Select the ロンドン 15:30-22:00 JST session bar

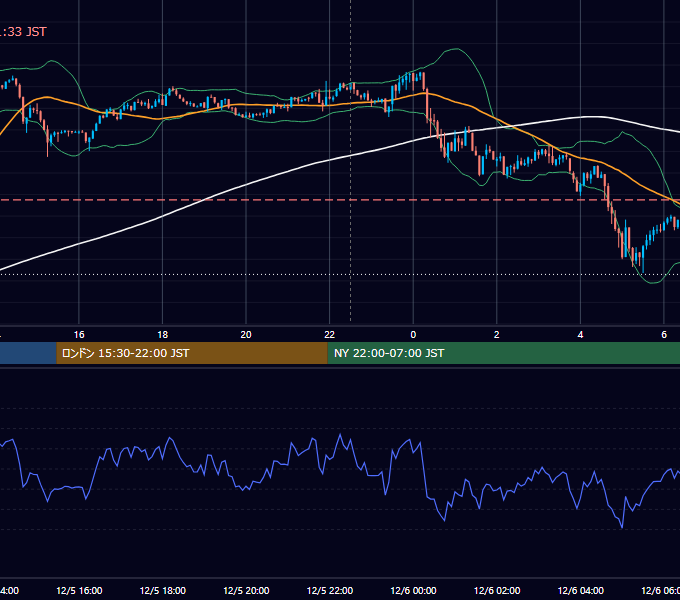click(192, 353)
